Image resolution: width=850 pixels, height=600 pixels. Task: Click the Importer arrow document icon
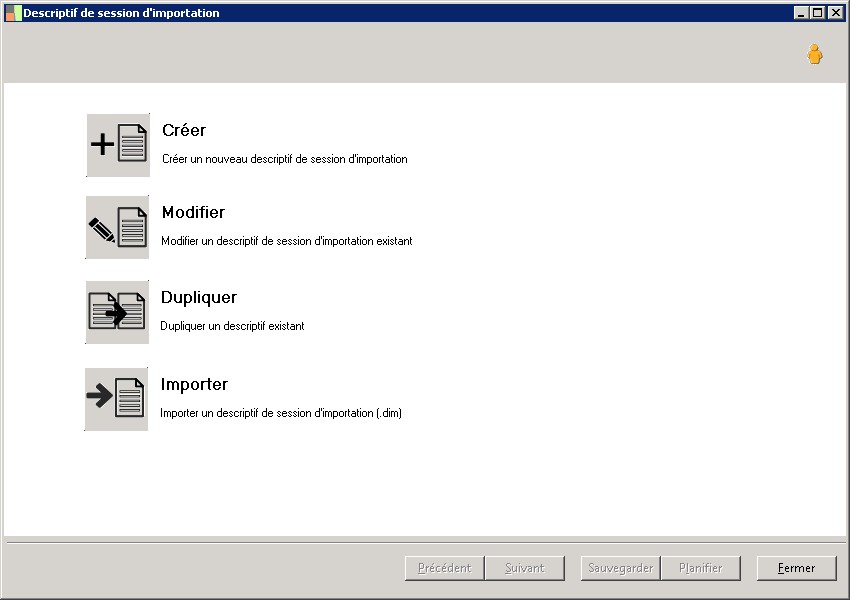tap(117, 399)
